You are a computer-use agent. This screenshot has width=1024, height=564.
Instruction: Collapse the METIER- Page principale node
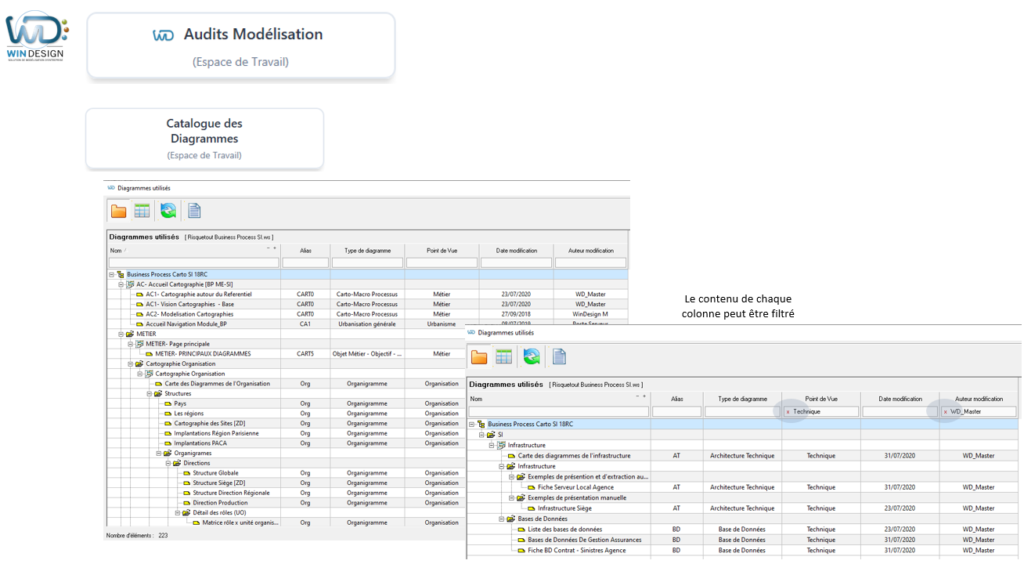[130, 344]
